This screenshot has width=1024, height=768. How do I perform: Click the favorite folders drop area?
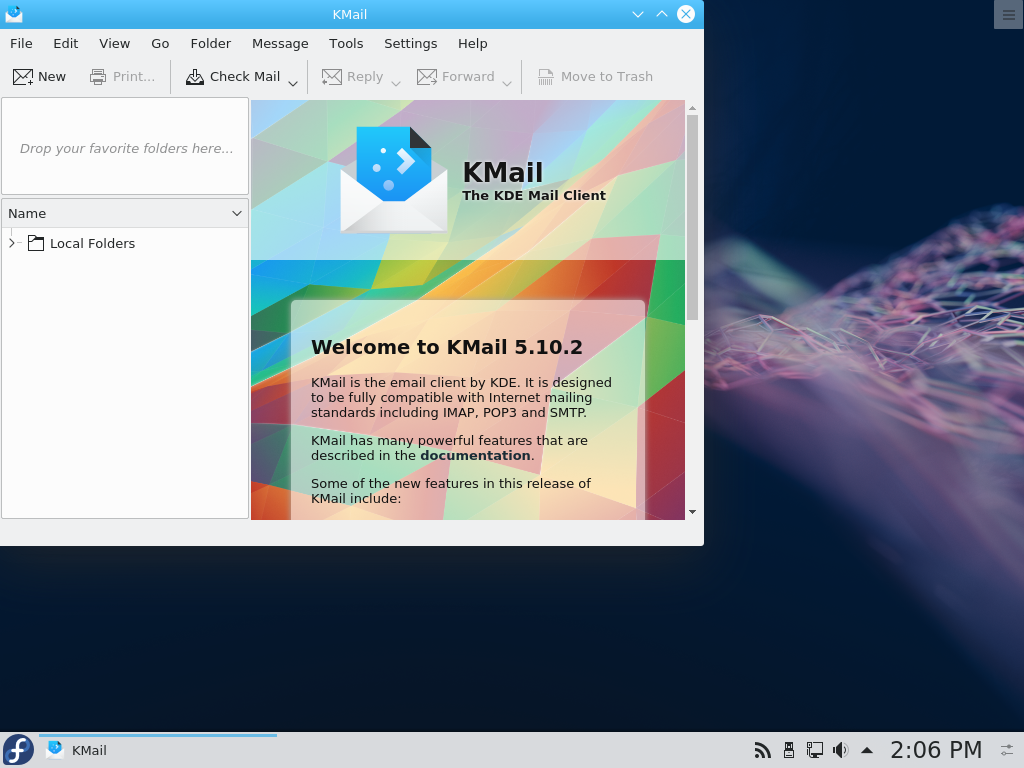coord(125,146)
